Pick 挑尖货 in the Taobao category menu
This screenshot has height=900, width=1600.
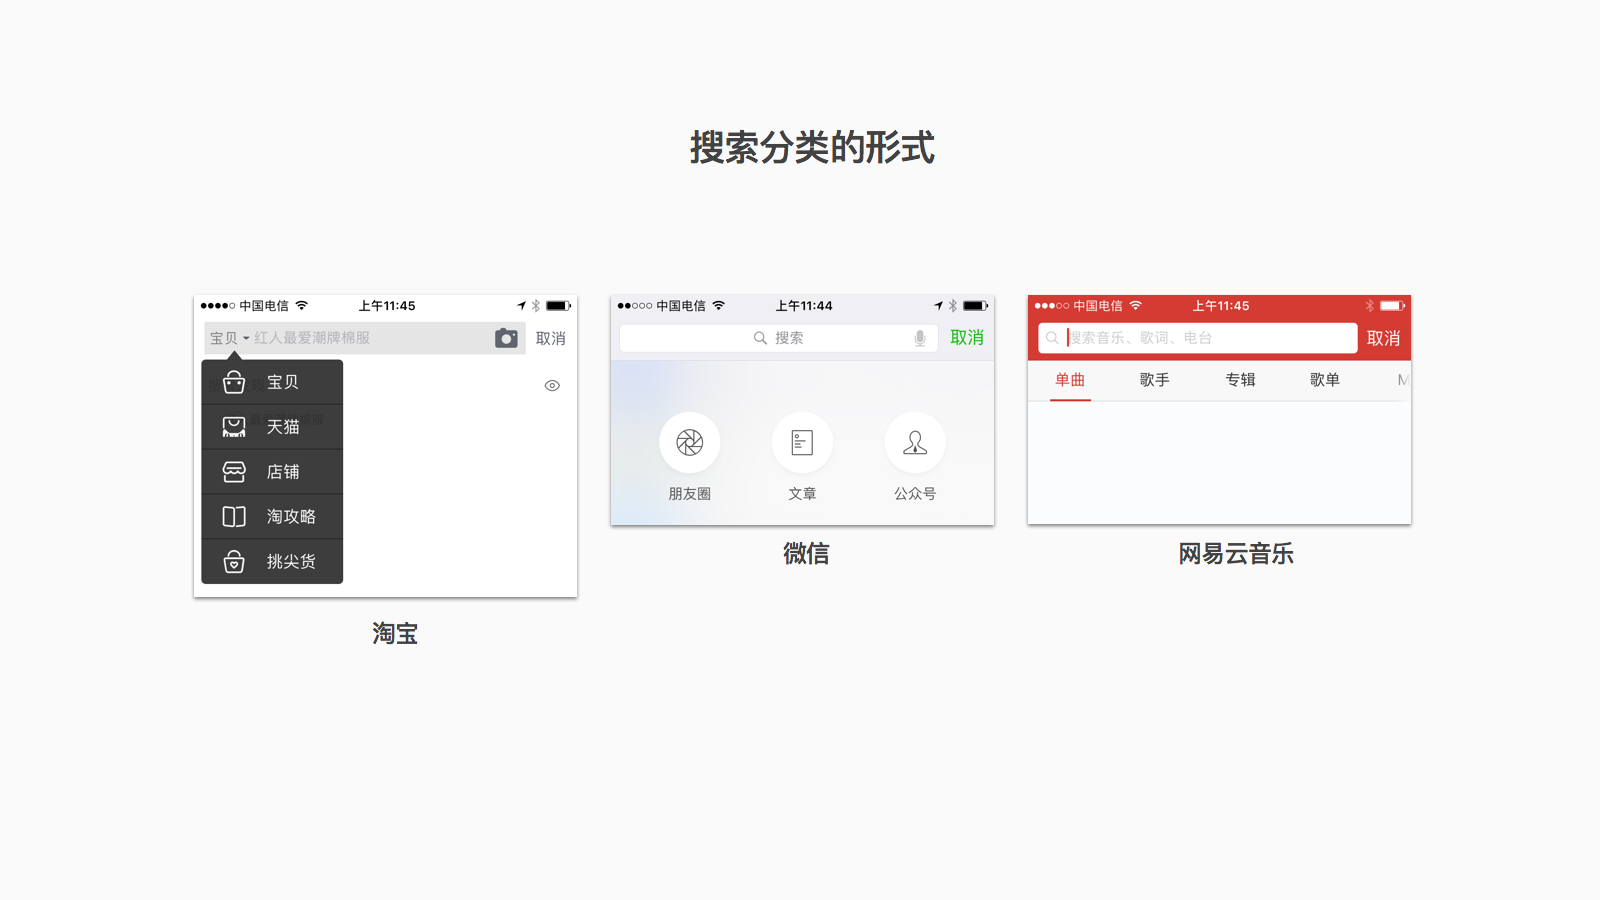click(272, 562)
